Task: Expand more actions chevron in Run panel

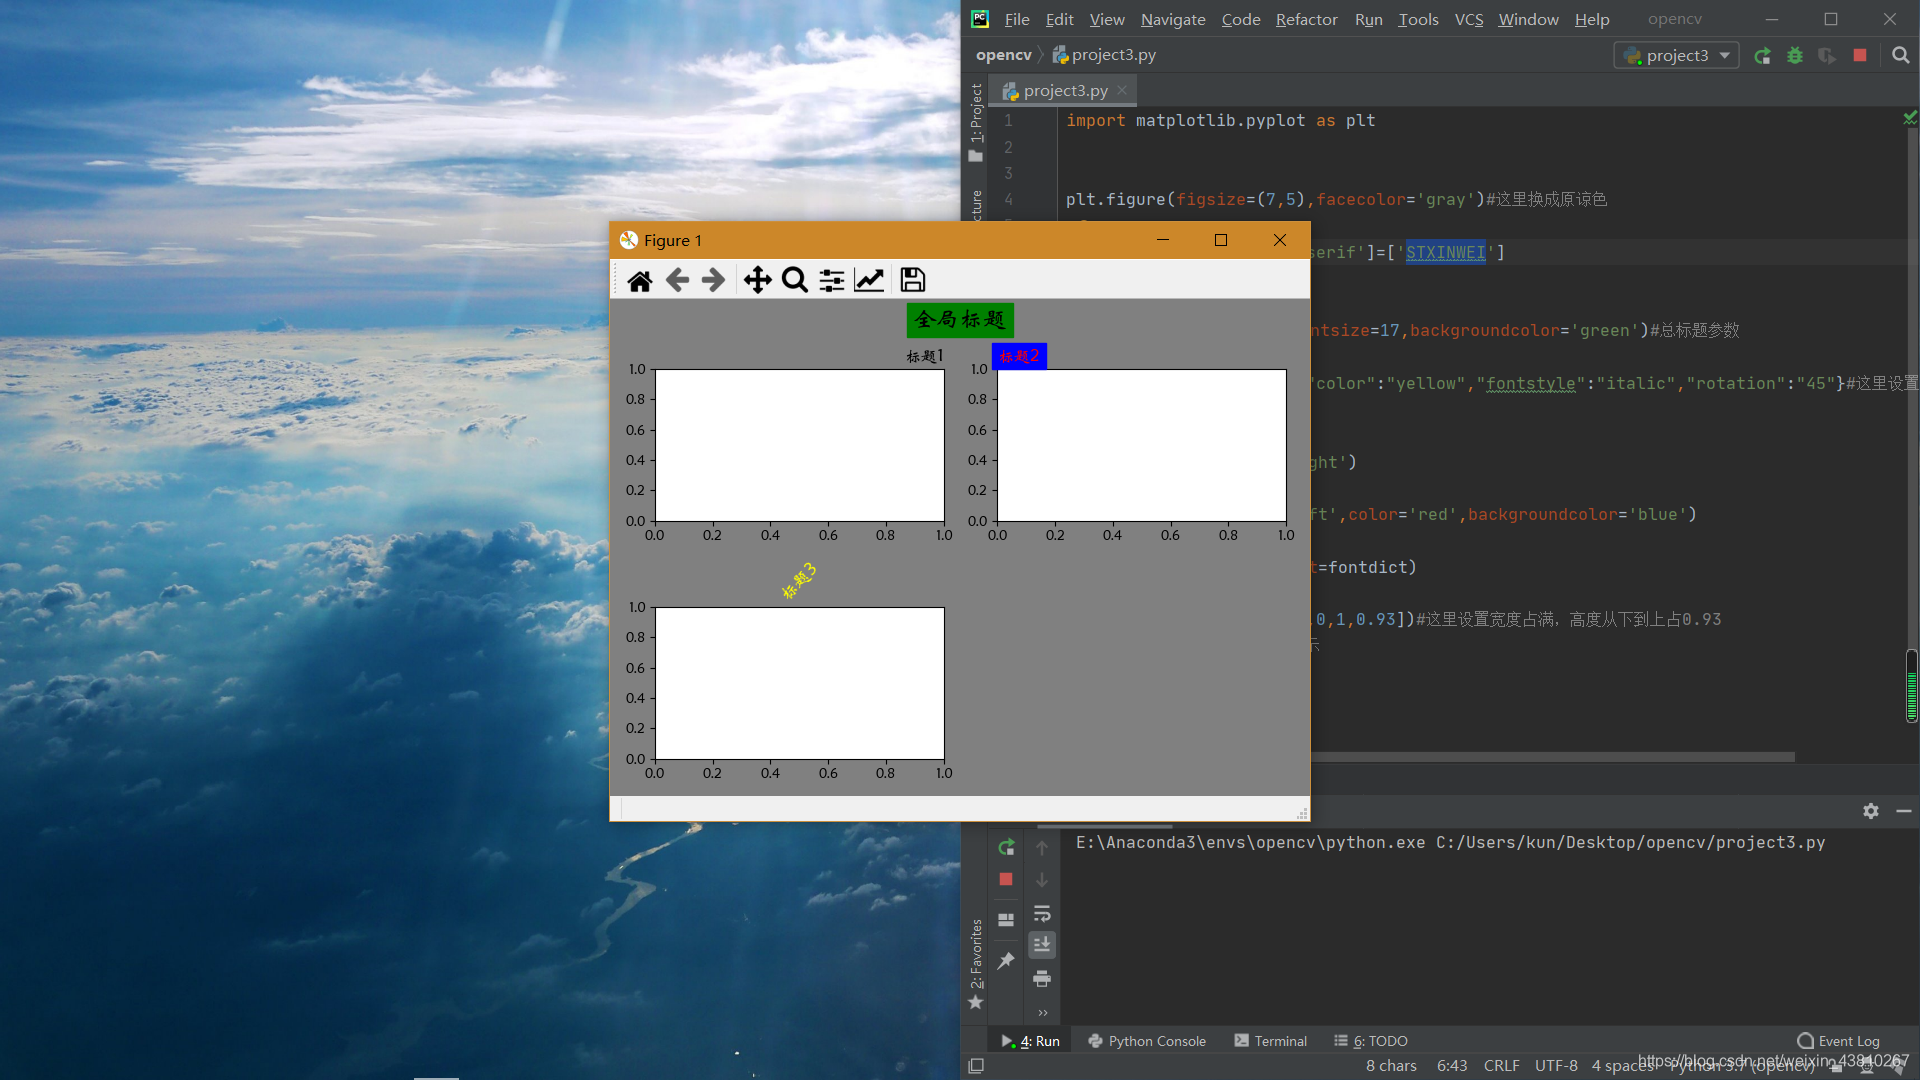Action: [1043, 1012]
